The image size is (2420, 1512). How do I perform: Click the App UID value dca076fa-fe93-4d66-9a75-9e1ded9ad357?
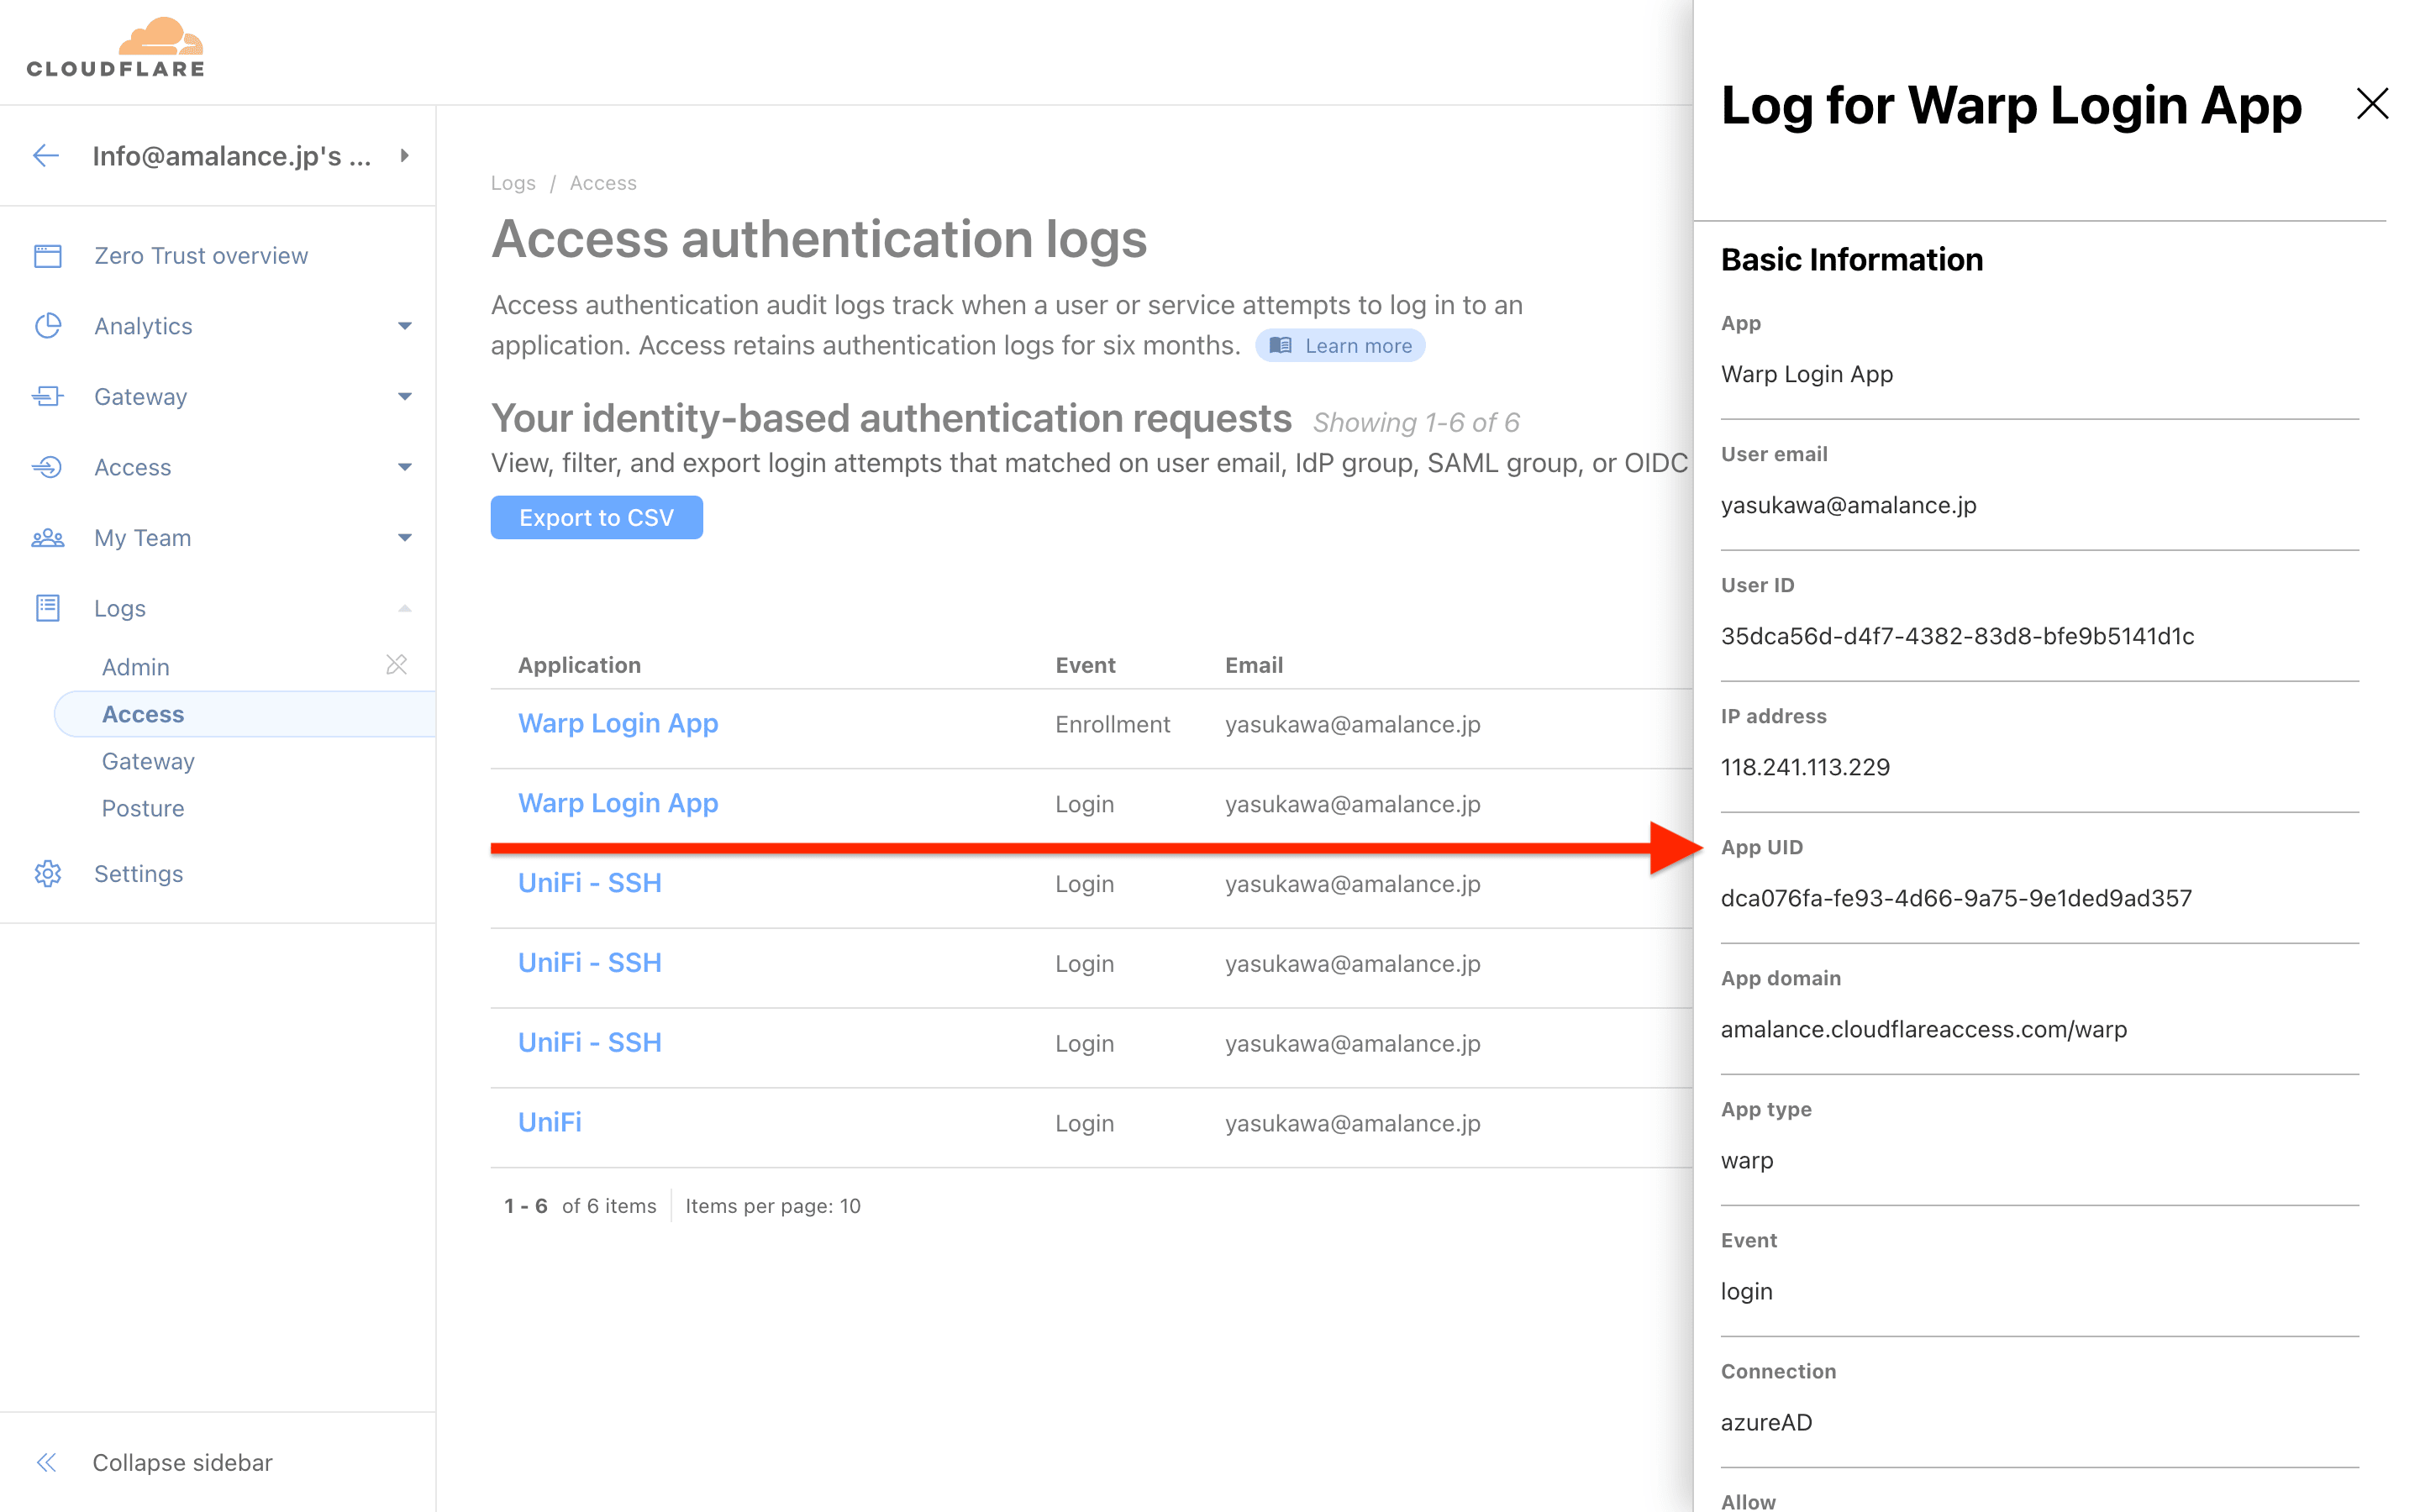(1956, 898)
